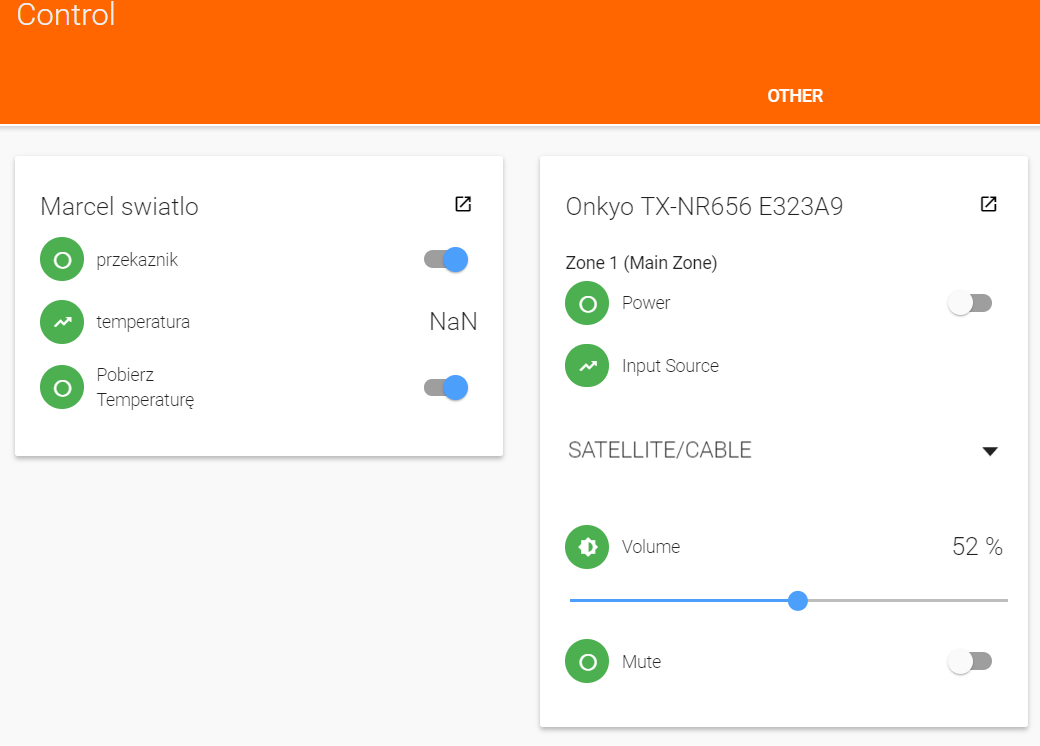The width and height of the screenshot is (1040, 746).
Task: Turn on the Onkyo Power toggle
Action: [x=970, y=304]
